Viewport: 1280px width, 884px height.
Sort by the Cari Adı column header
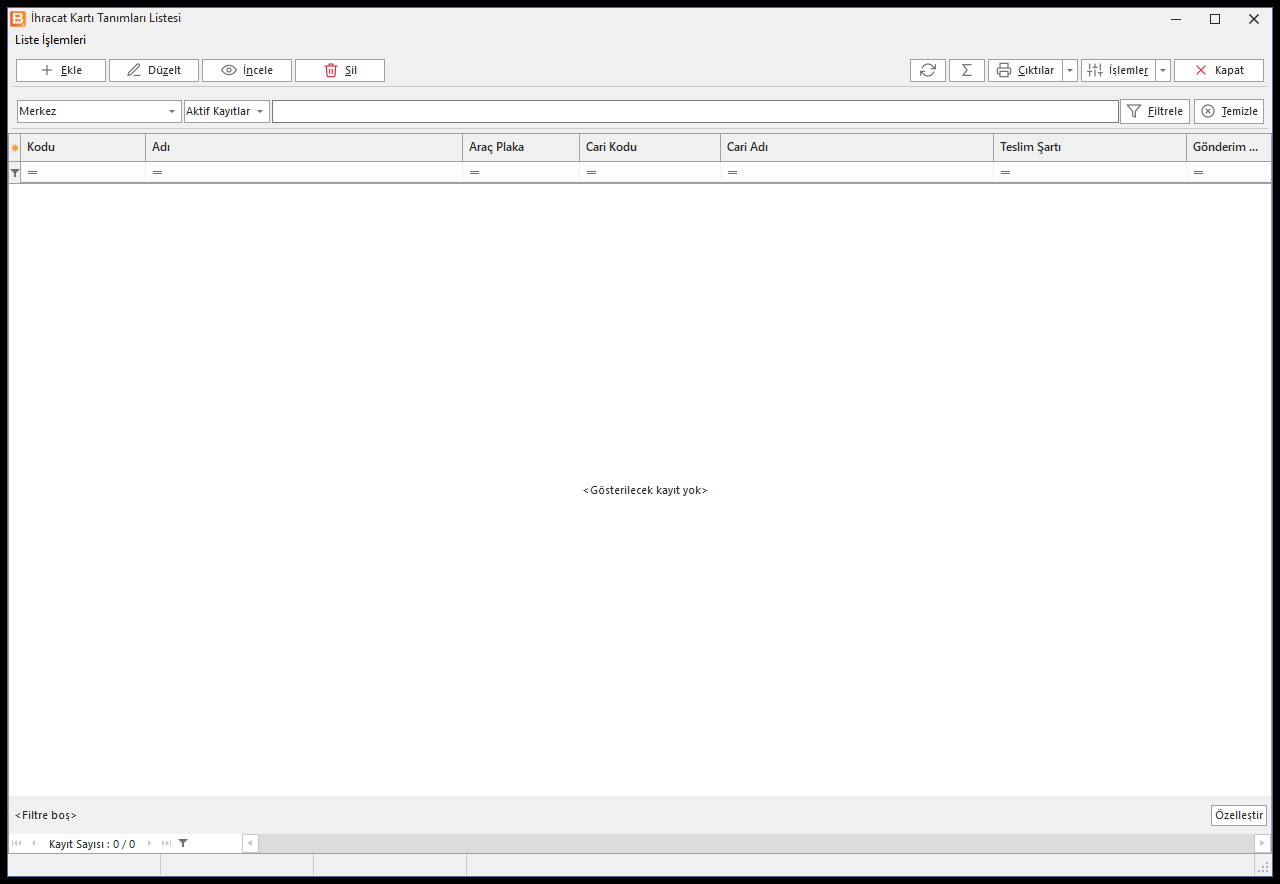(857, 147)
